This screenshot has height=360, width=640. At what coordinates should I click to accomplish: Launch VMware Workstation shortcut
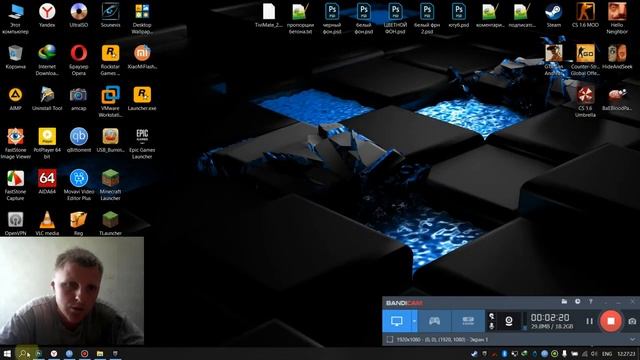tap(110, 102)
